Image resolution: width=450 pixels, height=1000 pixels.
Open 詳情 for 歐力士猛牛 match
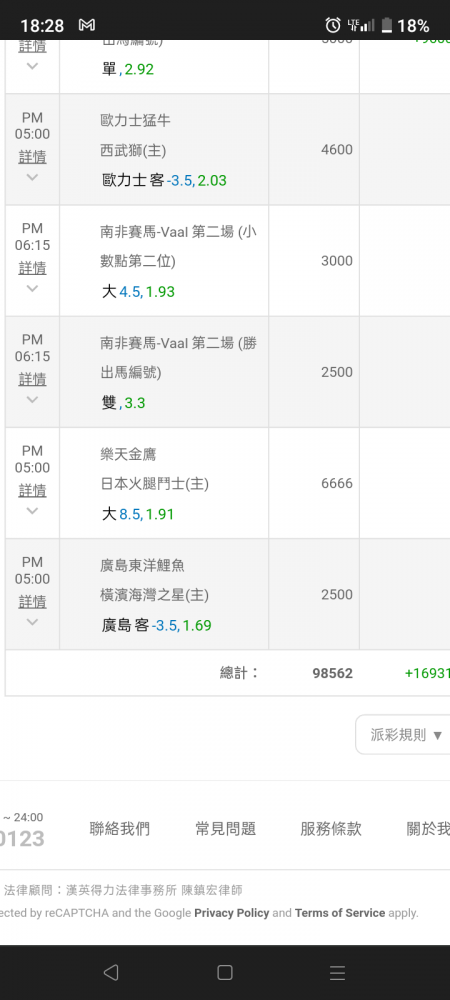pyautogui.click(x=32, y=157)
